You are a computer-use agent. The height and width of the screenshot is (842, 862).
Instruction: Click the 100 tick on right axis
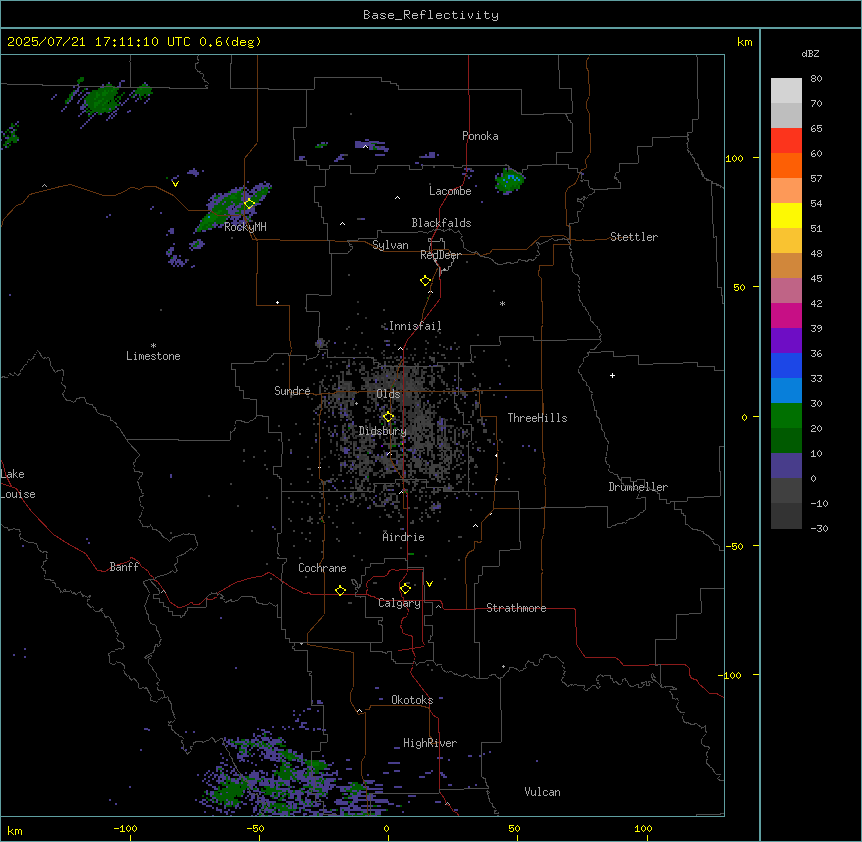[734, 158]
